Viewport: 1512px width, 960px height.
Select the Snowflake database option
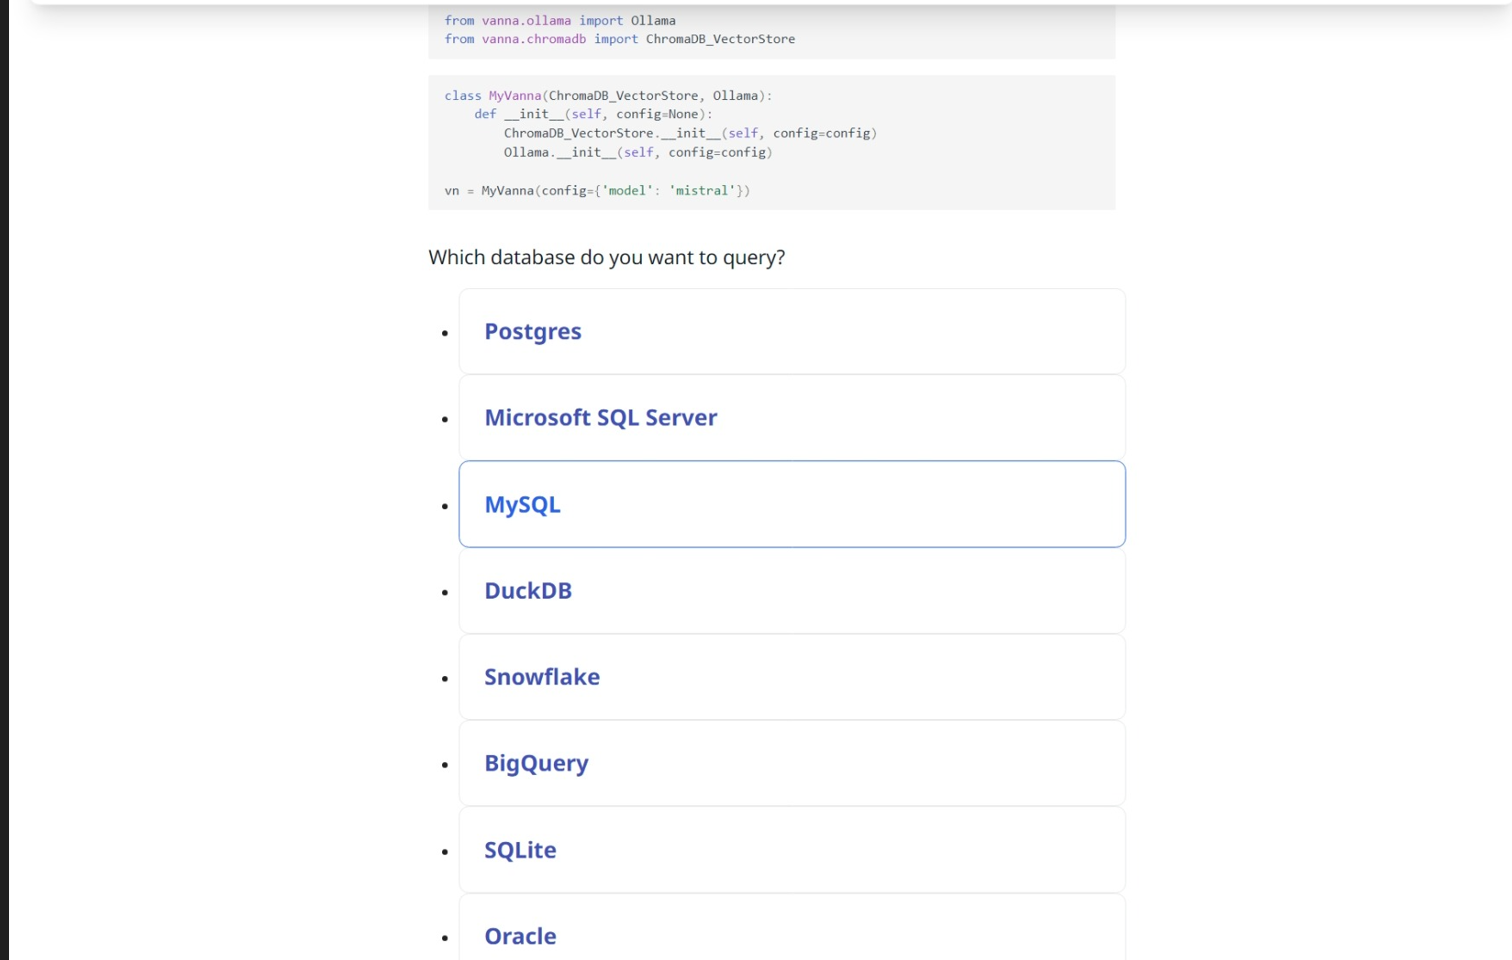(x=792, y=677)
